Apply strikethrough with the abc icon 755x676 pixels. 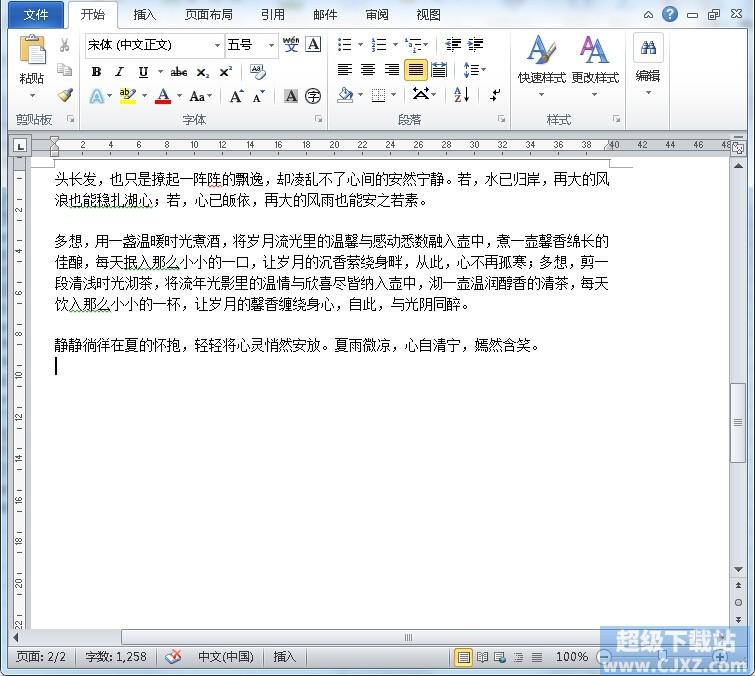(x=179, y=72)
